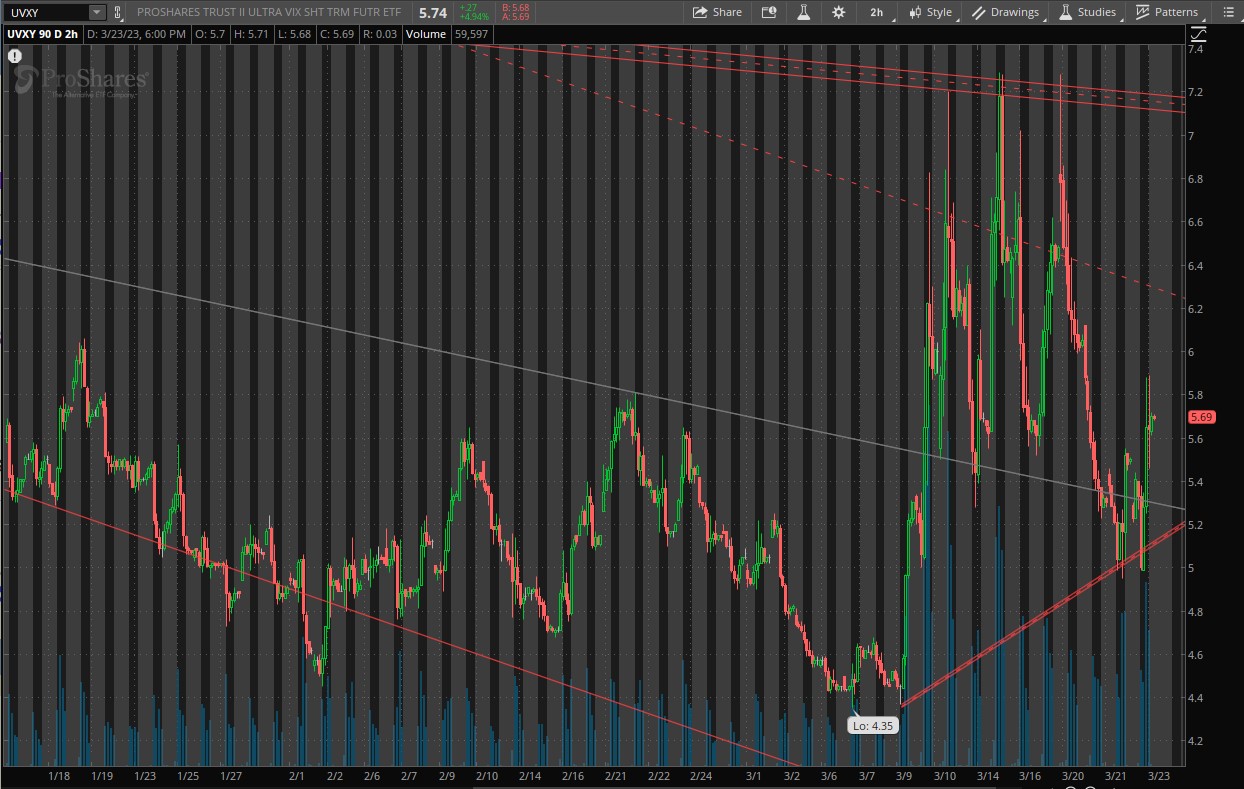Click the chart icon beside Patterns
The width and height of the screenshot is (1244, 789).
click(x=1143, y=12)
